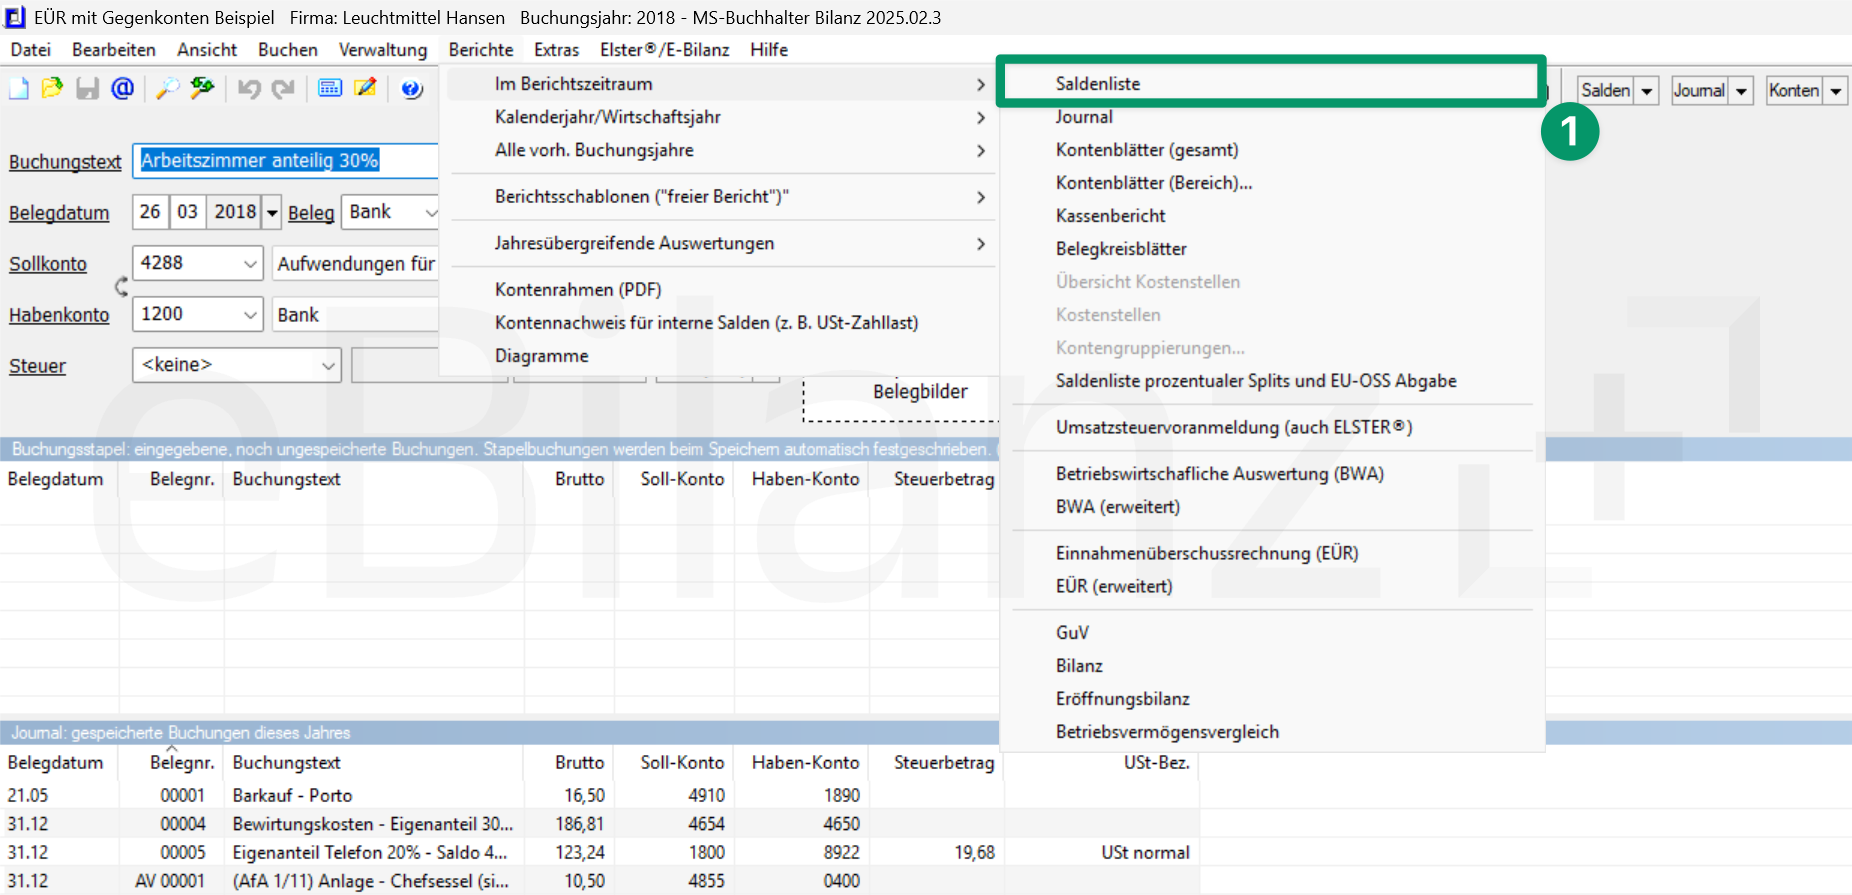Open help via the blue question mark icon

[x=411, y=89]
